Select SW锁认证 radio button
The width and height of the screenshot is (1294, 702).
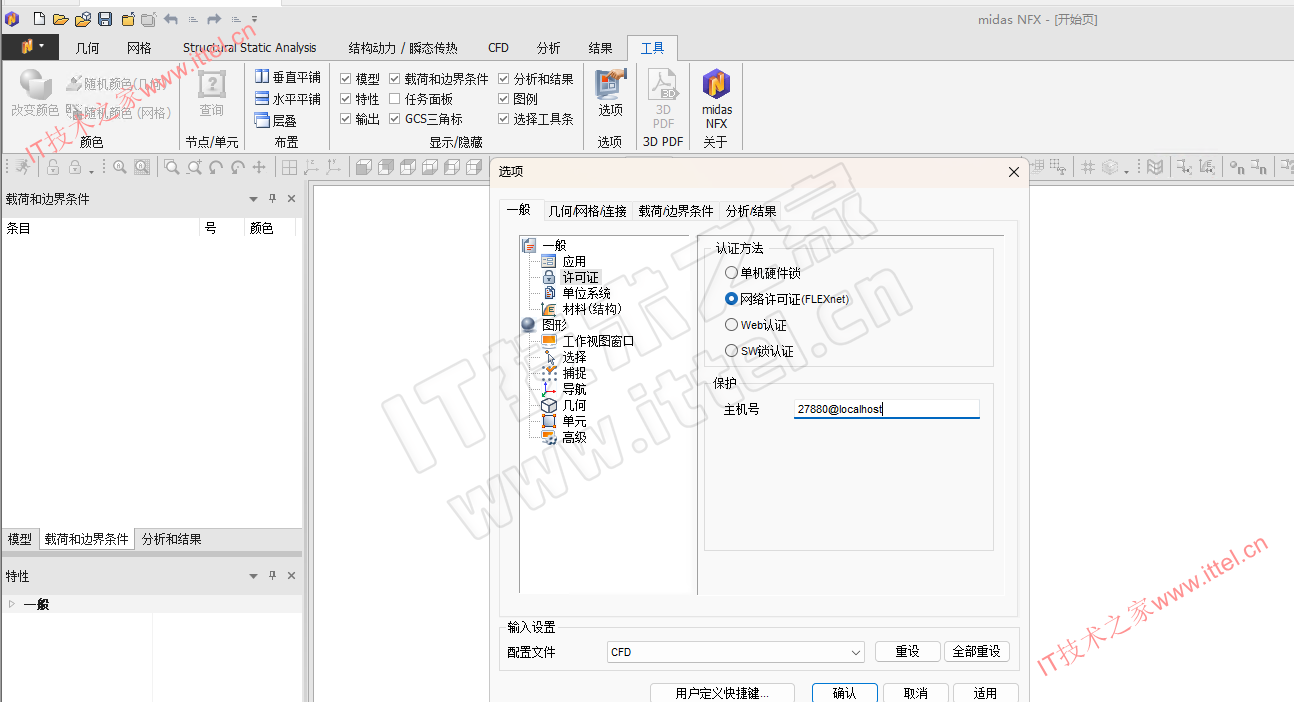pyautogui.click(x=732, y=351)
